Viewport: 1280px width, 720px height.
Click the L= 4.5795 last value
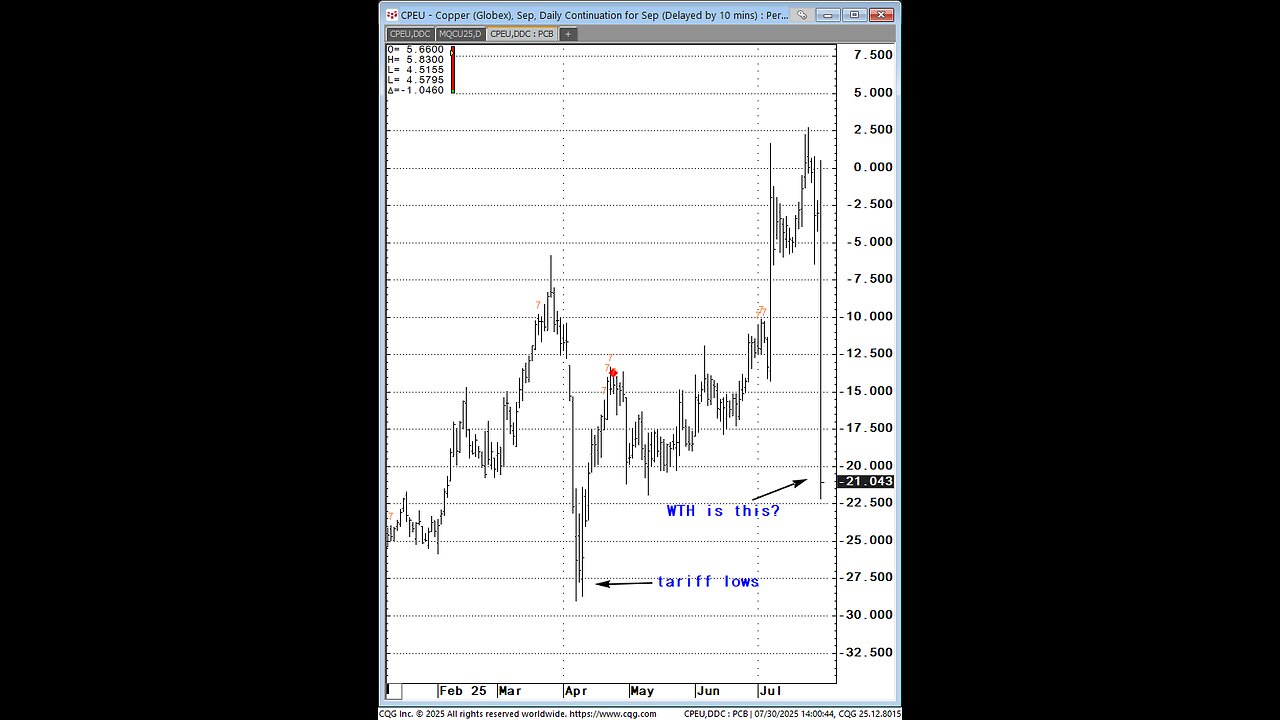pyautogui.click(x=415, y=79)
